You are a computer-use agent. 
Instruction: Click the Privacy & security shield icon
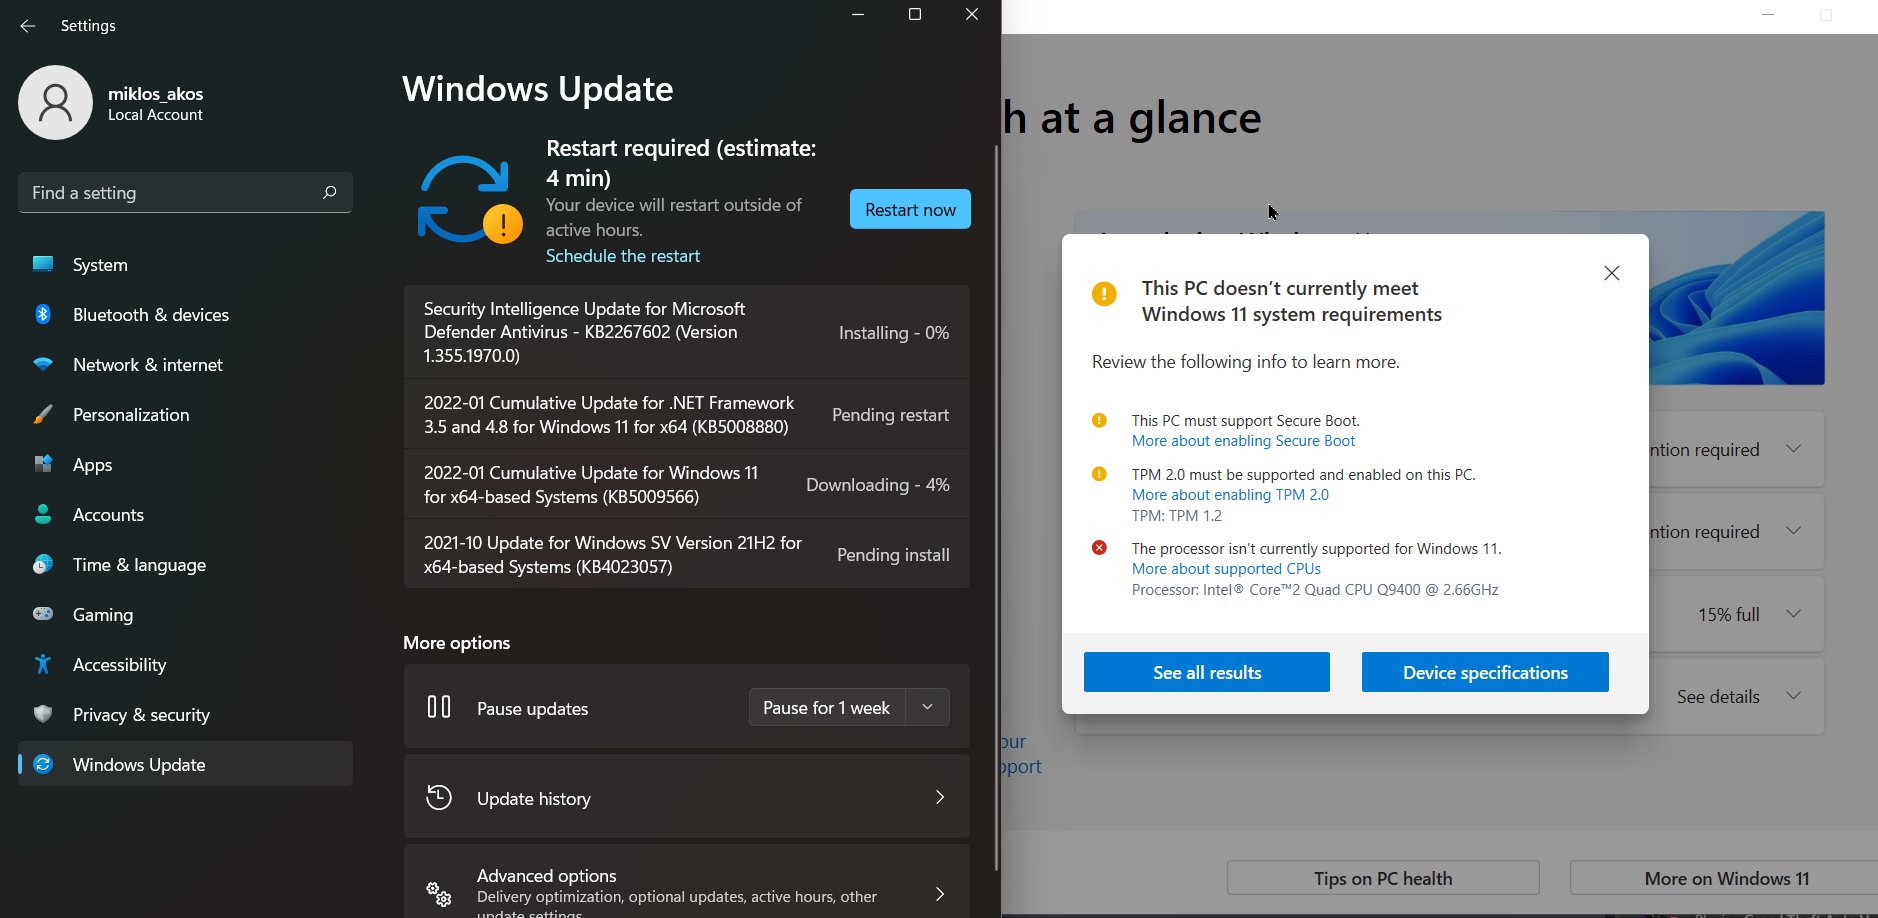click(x=43, y=714)
